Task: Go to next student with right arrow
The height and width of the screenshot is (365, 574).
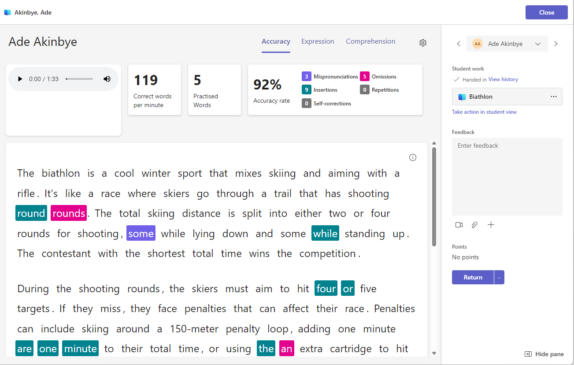Action: coord(556,44)
